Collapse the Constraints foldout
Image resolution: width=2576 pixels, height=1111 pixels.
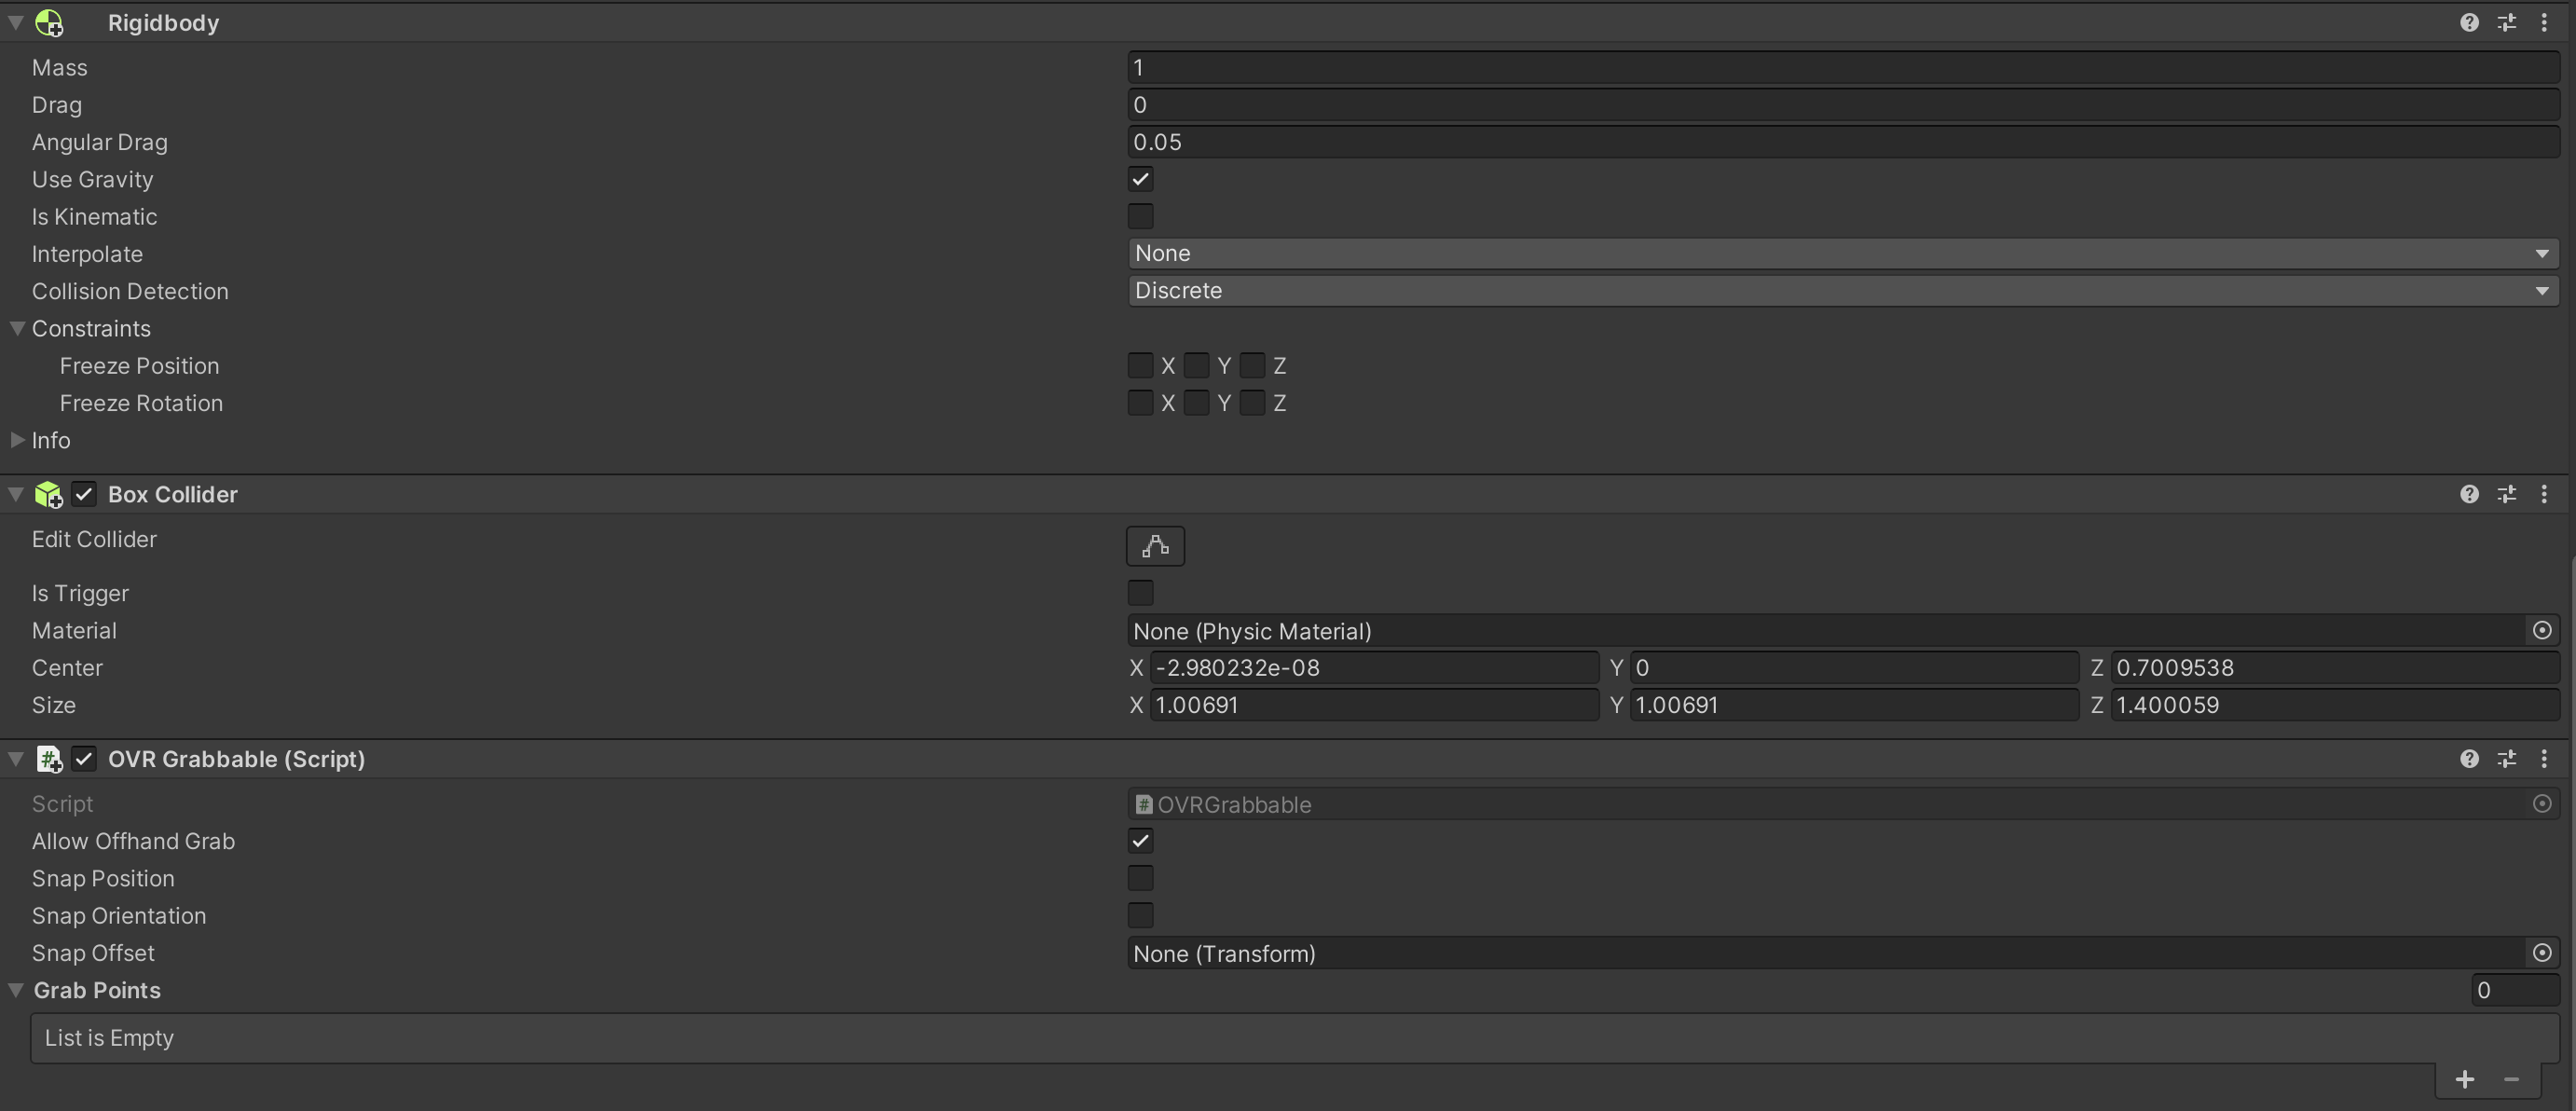(17, 328)
